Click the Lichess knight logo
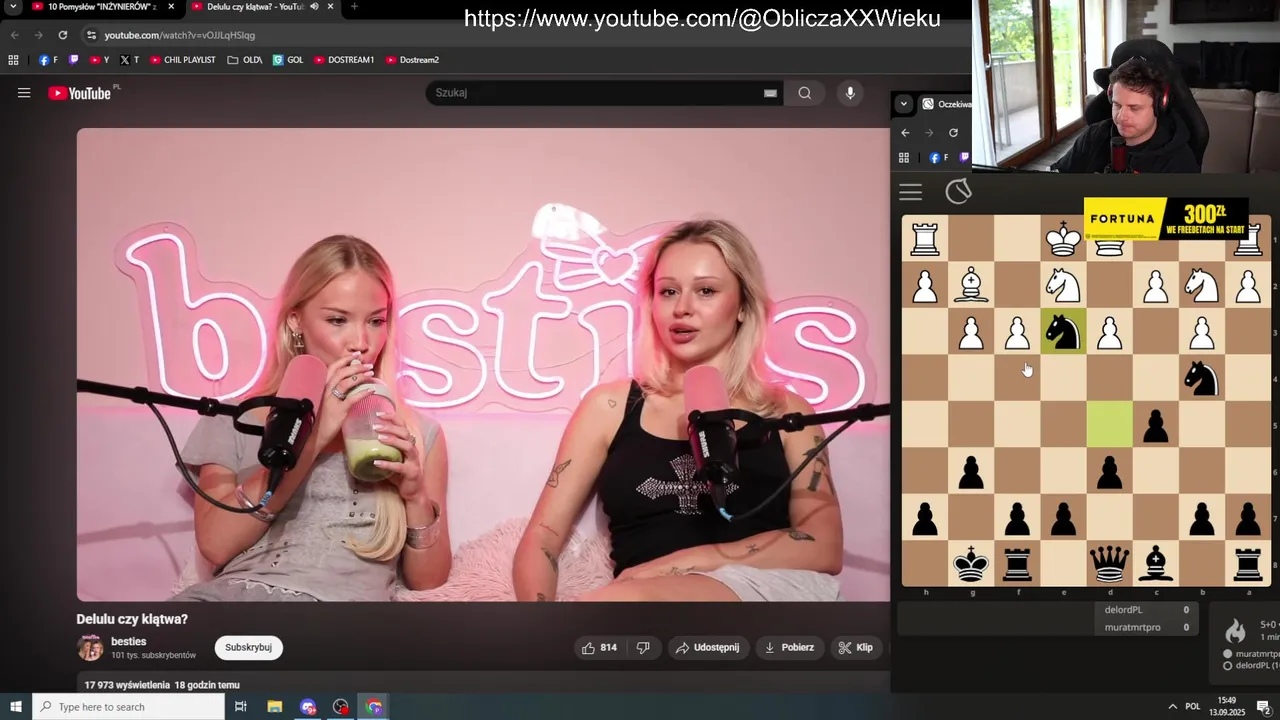 (958, 191)
